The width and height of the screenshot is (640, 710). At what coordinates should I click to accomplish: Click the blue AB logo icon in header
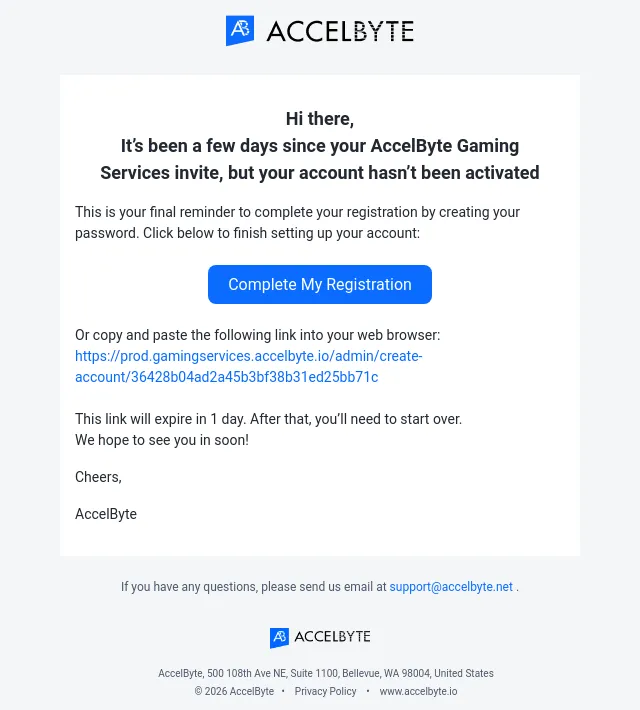[x=240, y=30]
